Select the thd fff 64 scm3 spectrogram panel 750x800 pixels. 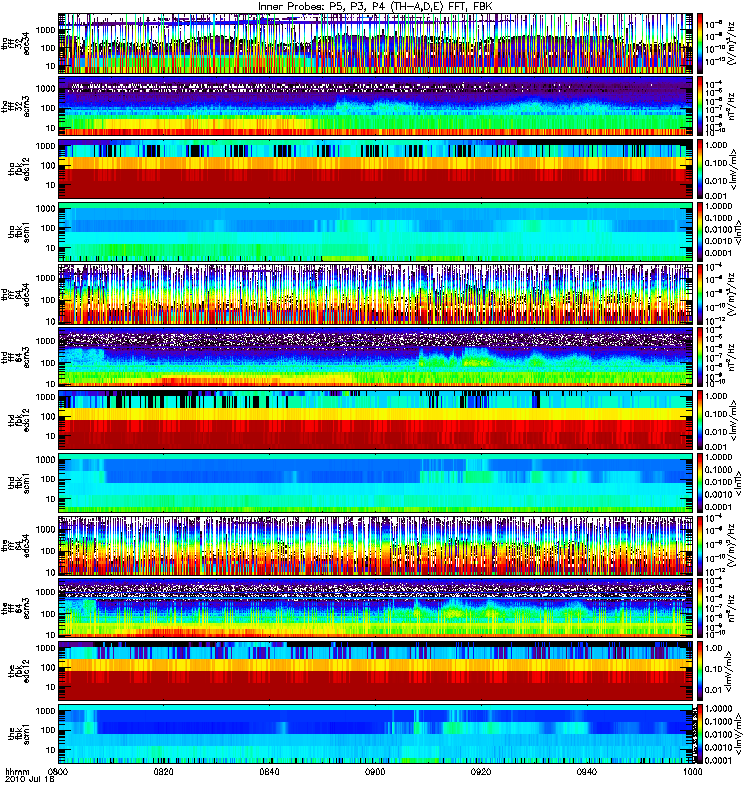[375, 357]
